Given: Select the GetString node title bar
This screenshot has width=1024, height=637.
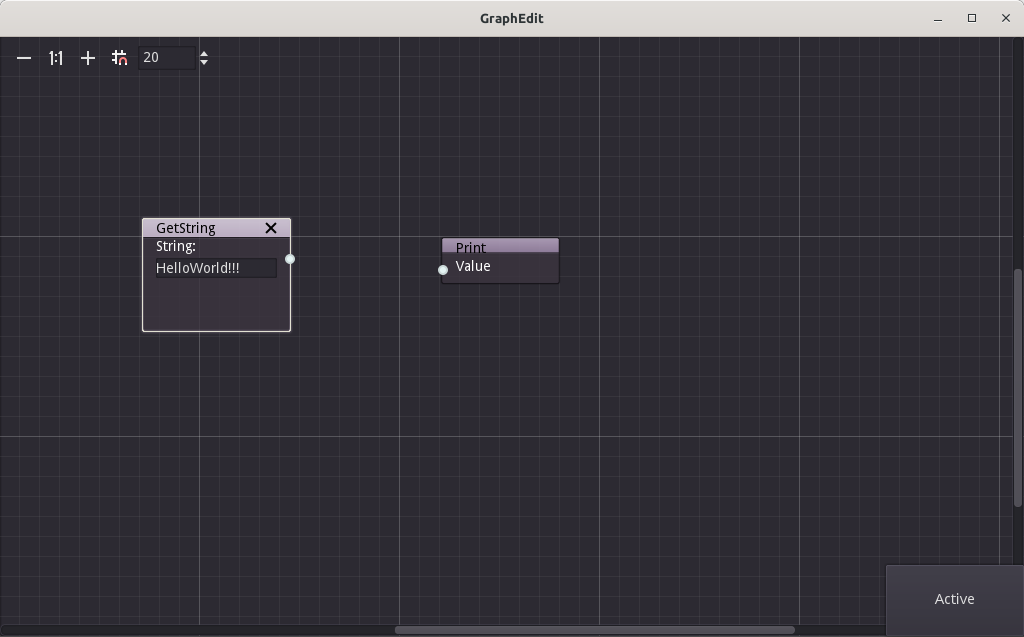Looking at the screenshot, I should point(200,227).
